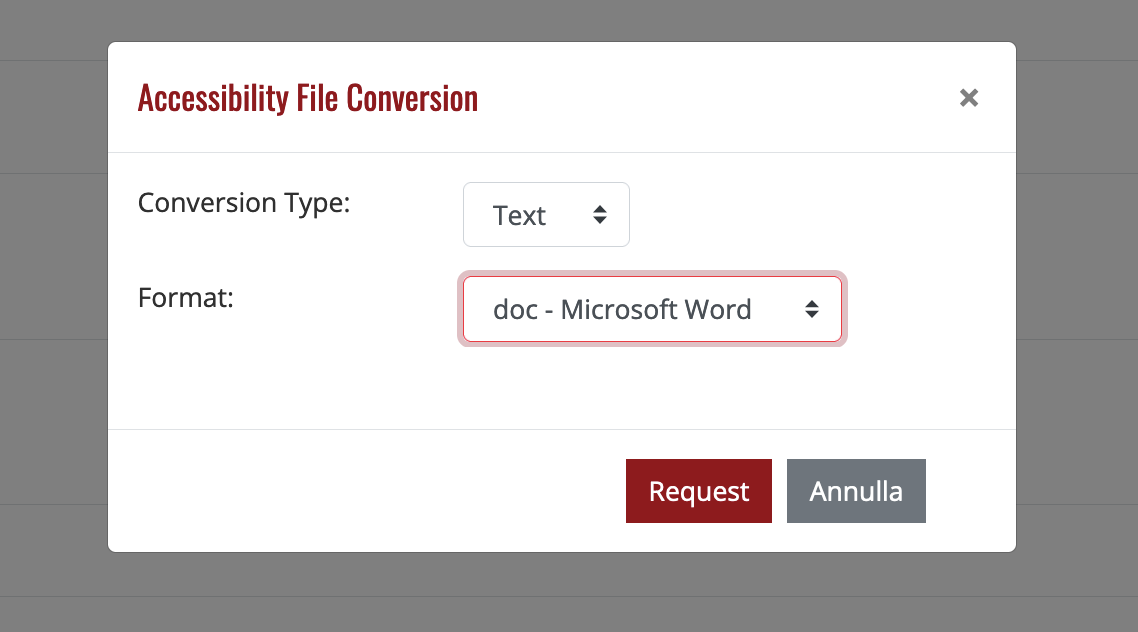This screenshot has width=1138, height=632.
Task: Click the "Text" value in Conversion Type
Action: [x=519, y=216]
